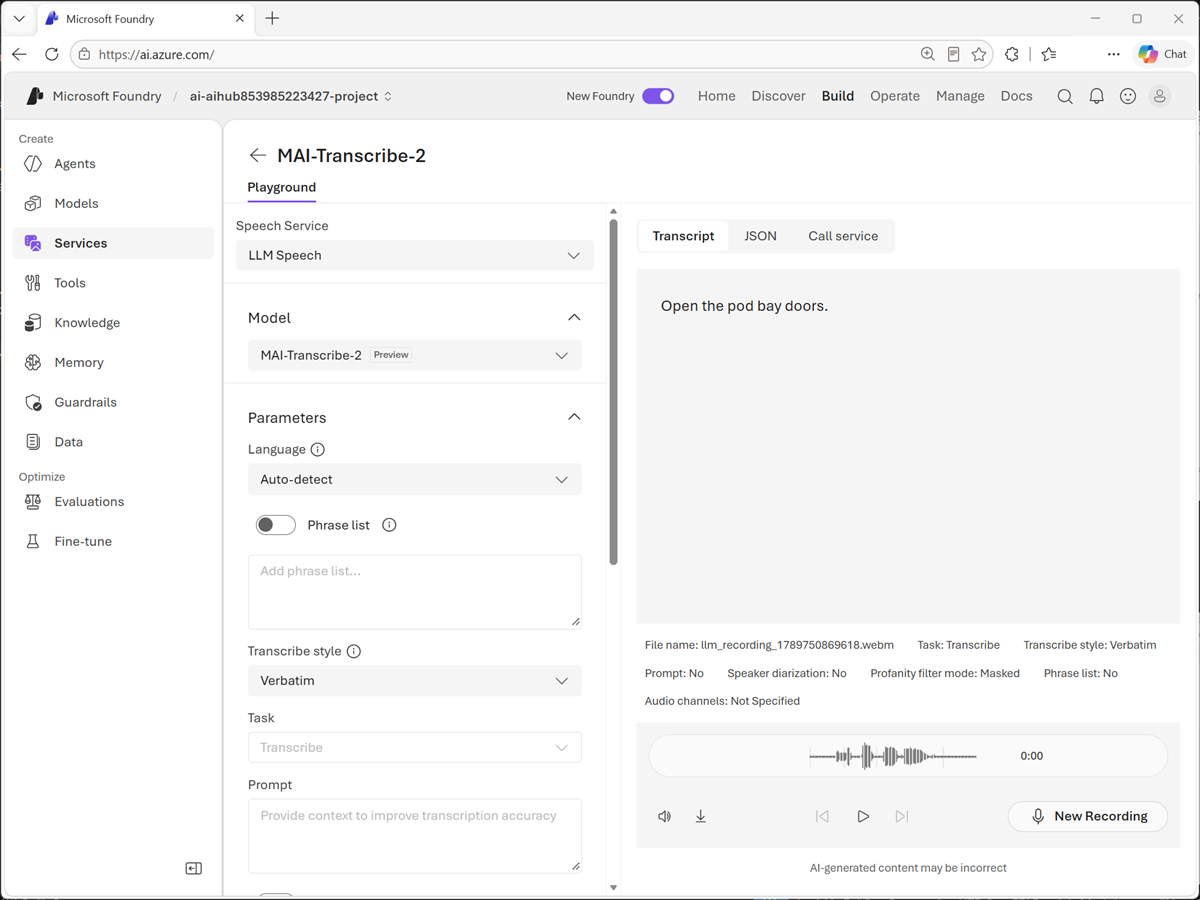The image size is (1200, 900).
Task: Open the account profile icon
Action: tap(1160, 96)
